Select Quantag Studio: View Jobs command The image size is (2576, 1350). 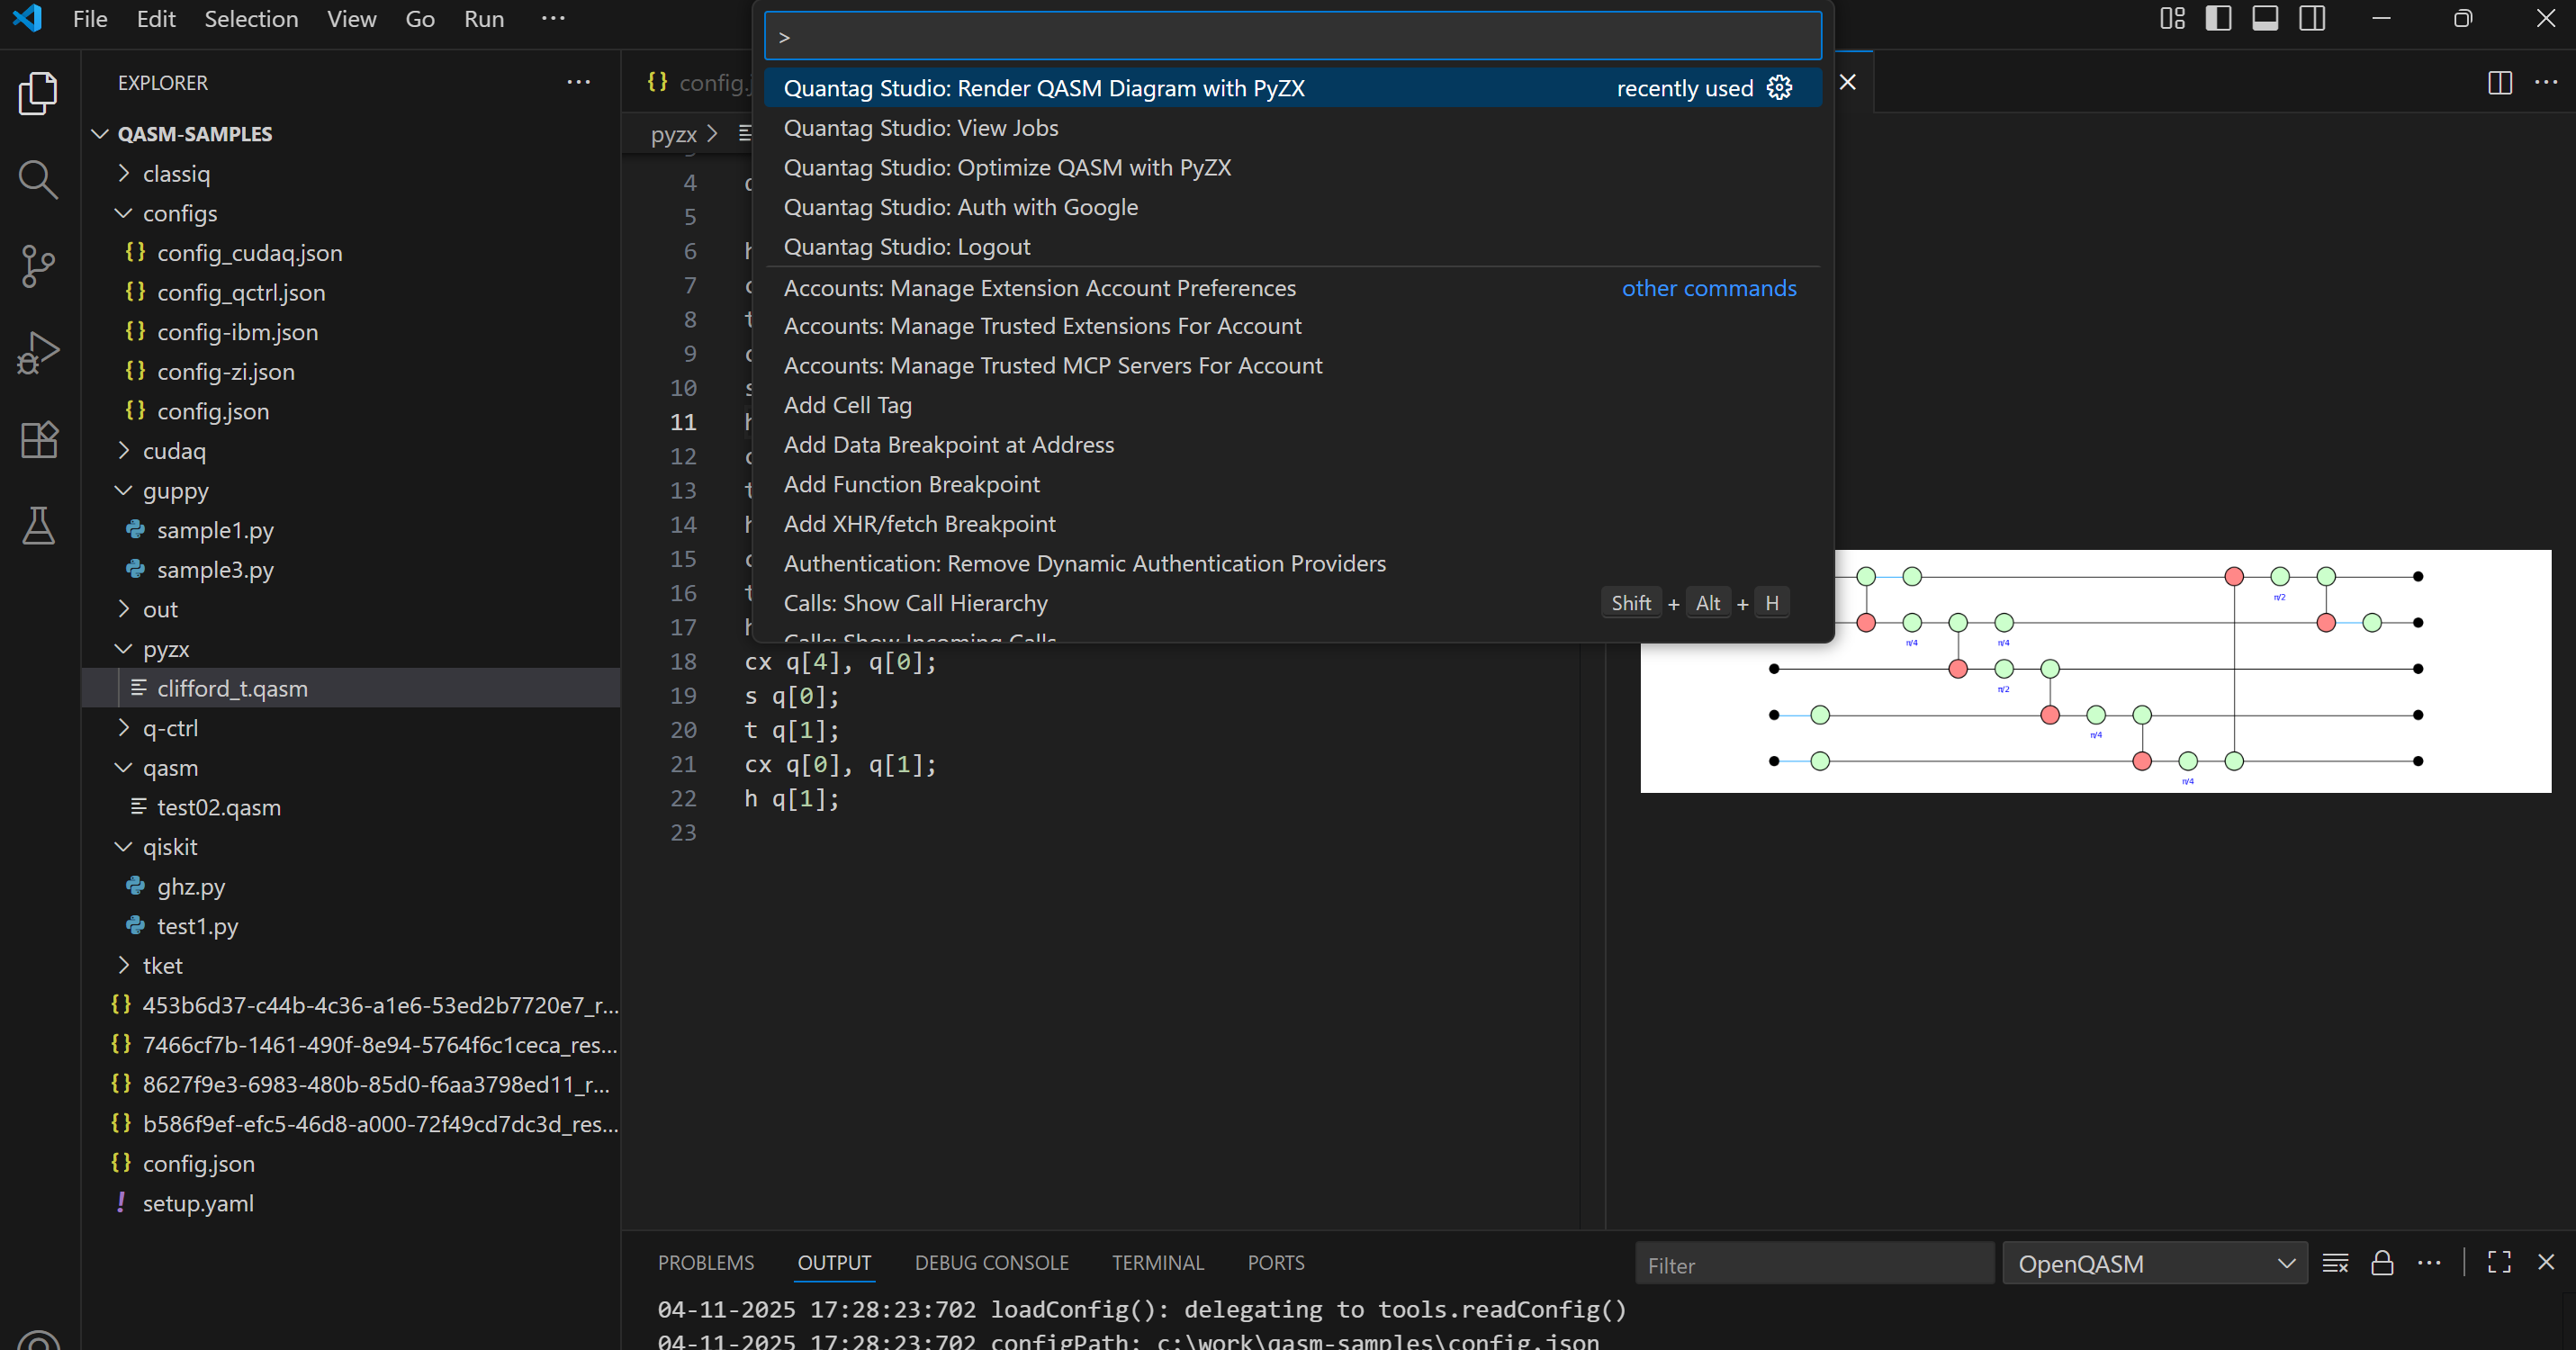click(920, 128)
